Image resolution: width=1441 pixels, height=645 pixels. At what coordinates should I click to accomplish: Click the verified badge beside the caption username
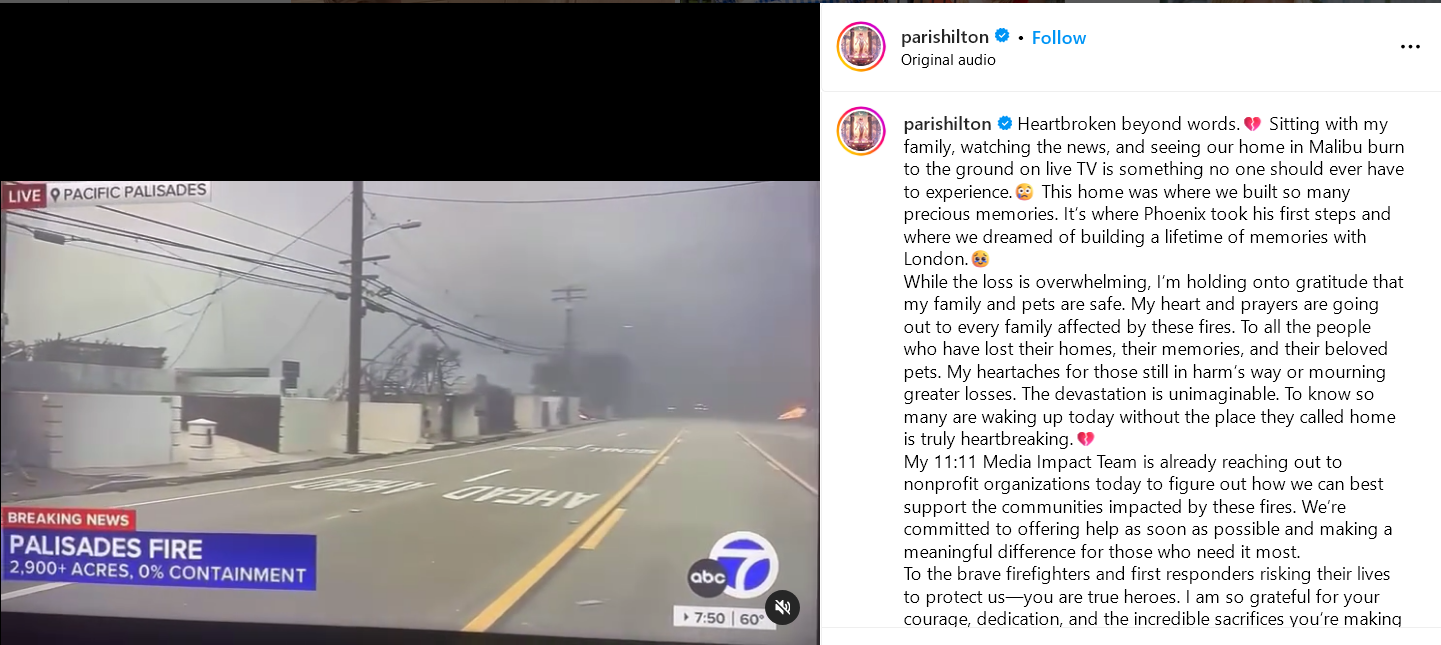tap(1005, 123)
